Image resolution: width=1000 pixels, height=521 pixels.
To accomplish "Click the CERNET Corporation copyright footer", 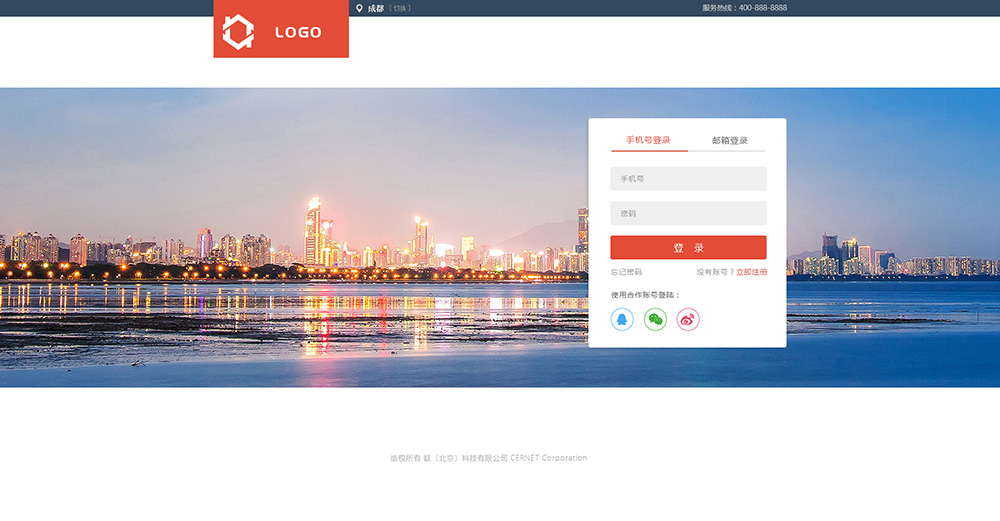I will point(488,458).
